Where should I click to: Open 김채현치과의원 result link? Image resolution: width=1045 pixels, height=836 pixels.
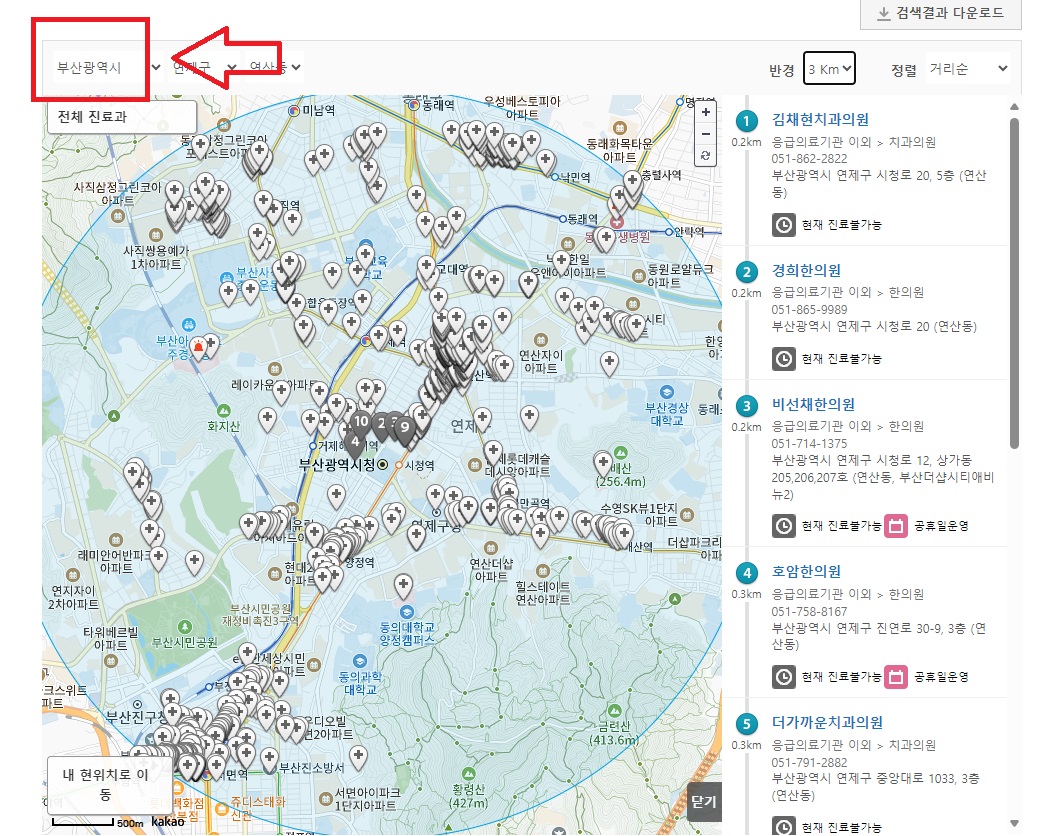(x=820, y=120)
